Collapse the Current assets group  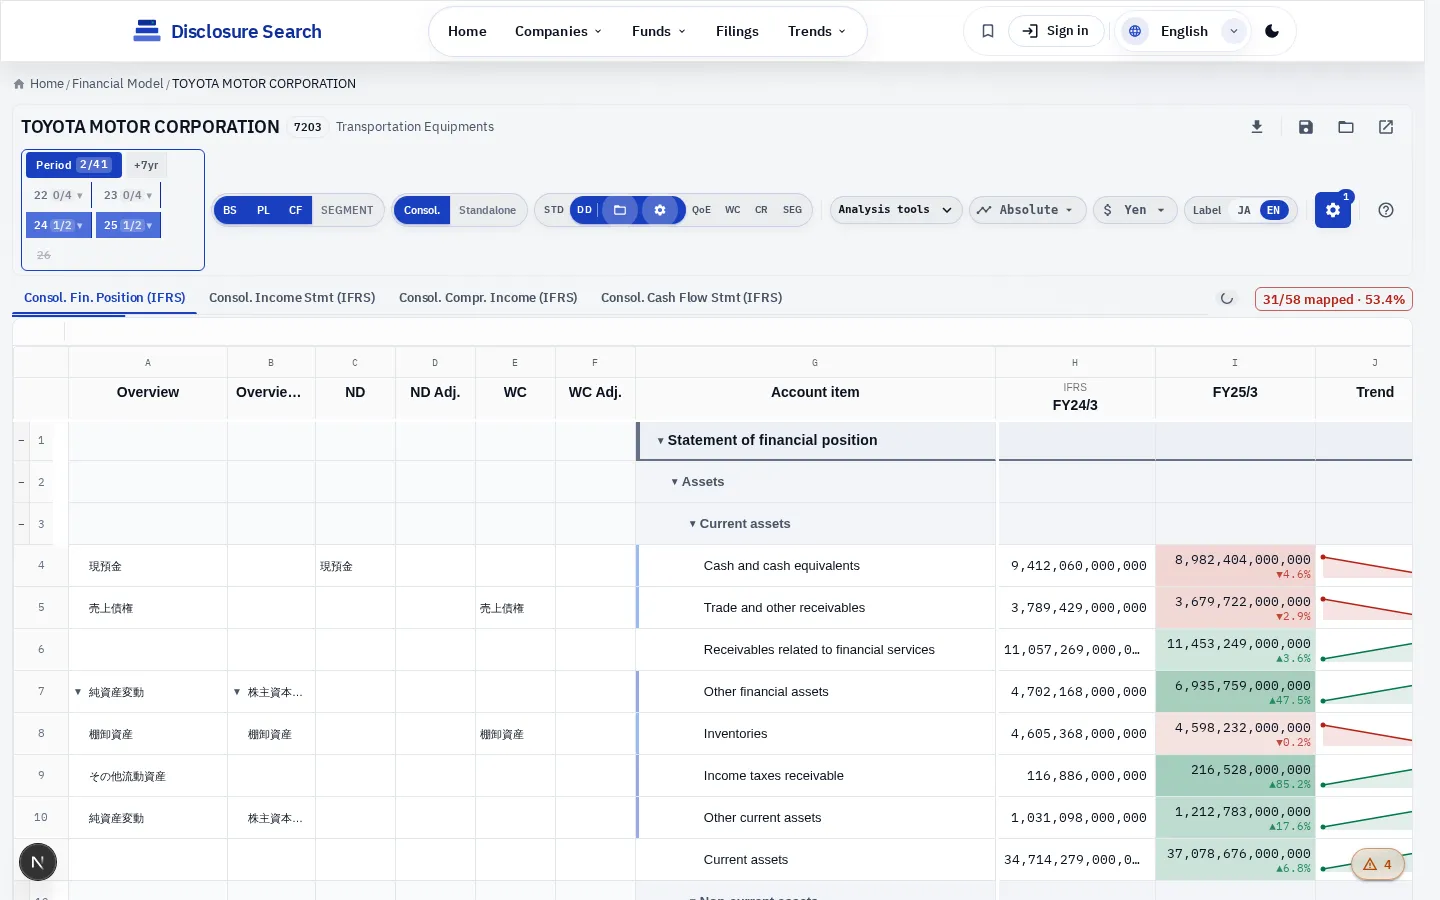coord(692,524)
